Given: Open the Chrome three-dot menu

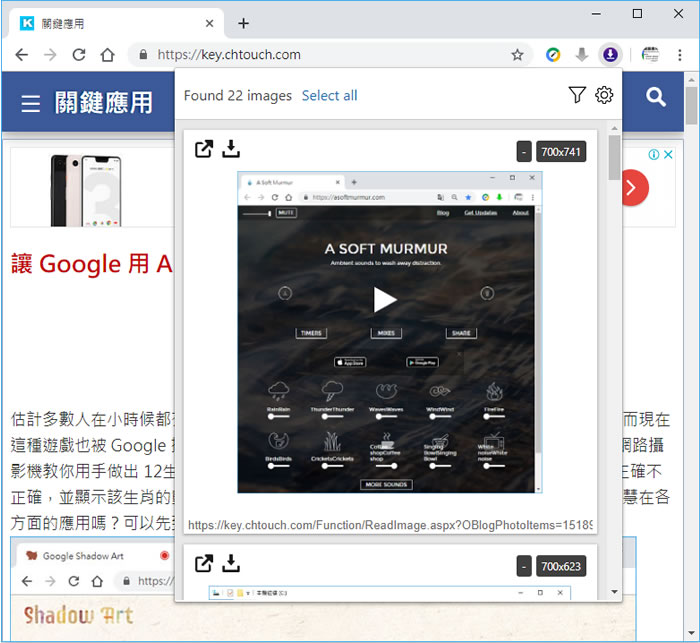Looking at the screenshot, I should coord(679,55).
